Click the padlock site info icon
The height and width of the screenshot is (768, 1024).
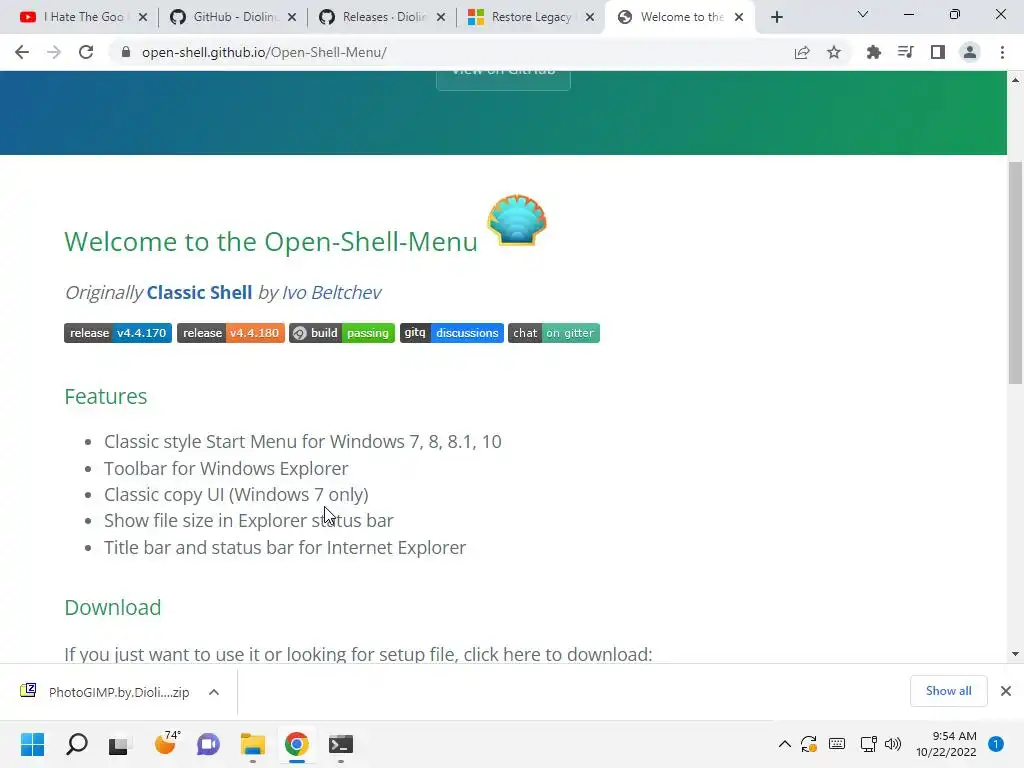(x=126, y=52)
